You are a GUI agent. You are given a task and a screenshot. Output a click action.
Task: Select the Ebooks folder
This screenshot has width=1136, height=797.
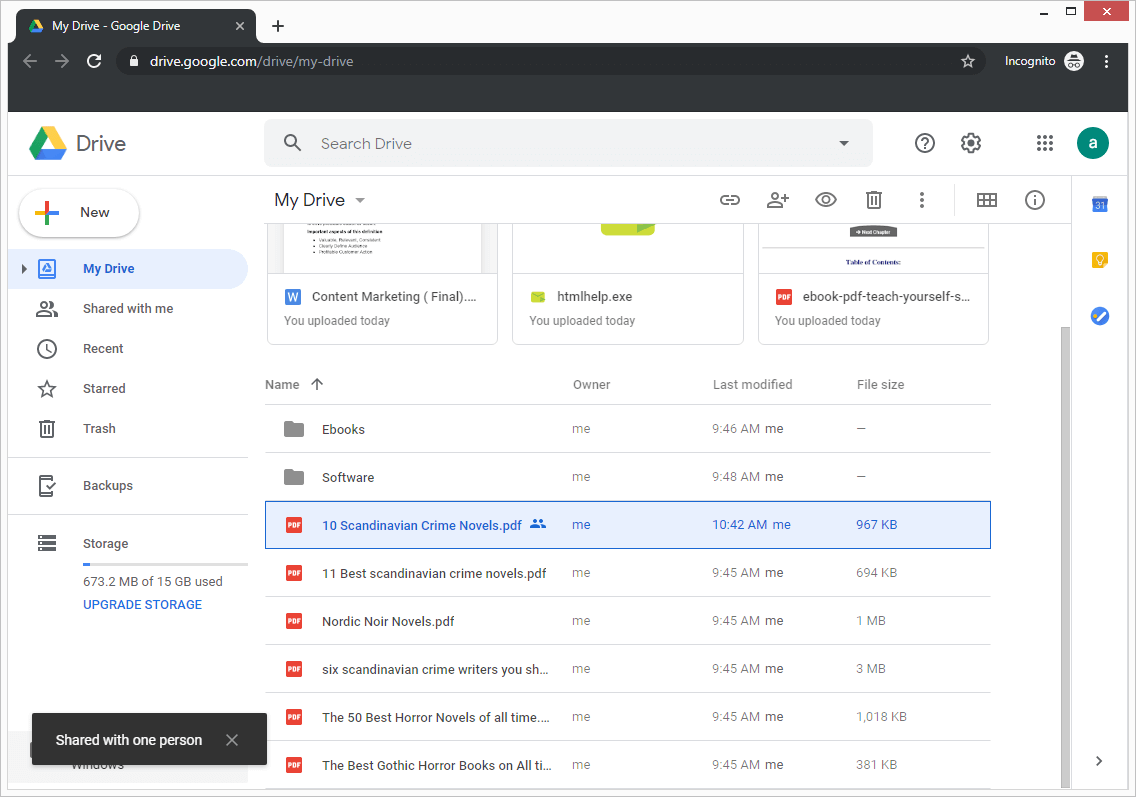pos(627,429)
